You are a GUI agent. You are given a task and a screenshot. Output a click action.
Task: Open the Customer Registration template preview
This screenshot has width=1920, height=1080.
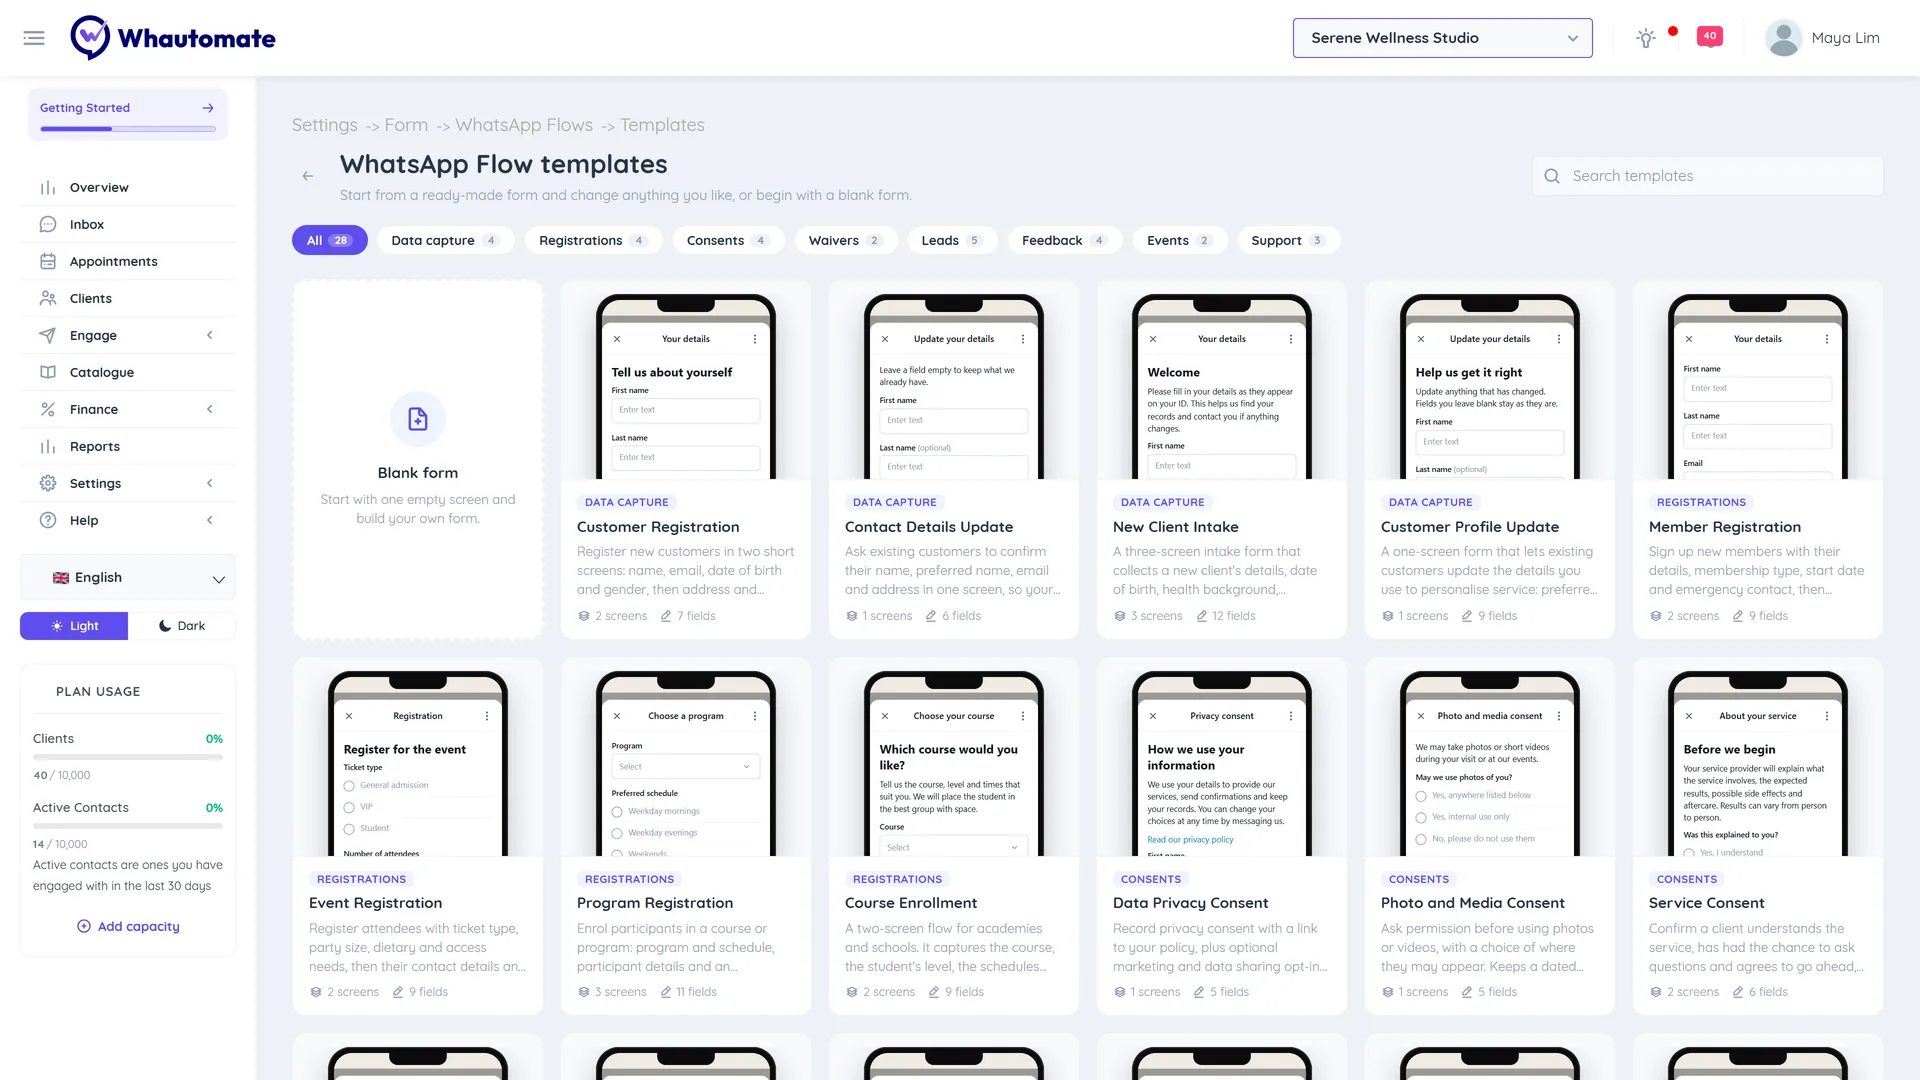pos(686,388)
